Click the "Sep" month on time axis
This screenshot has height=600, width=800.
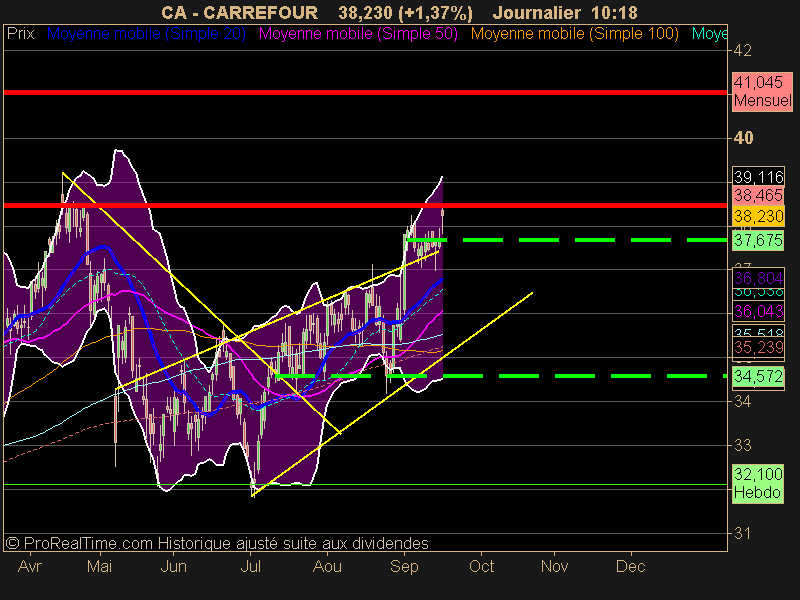click(x=404, y=566)
